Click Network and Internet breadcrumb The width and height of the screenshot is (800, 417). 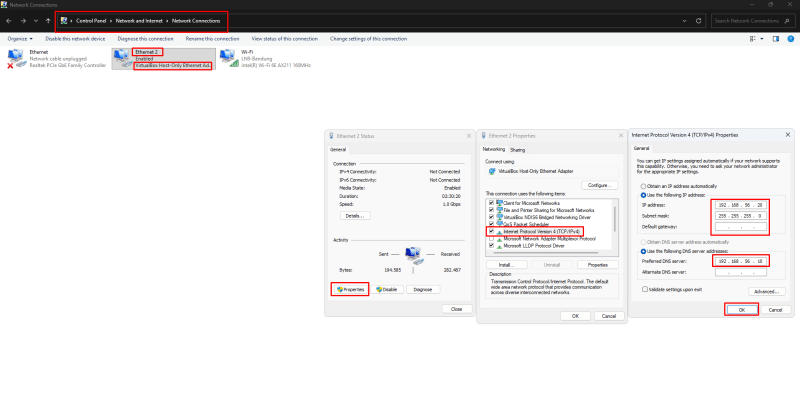click(139, 21)
